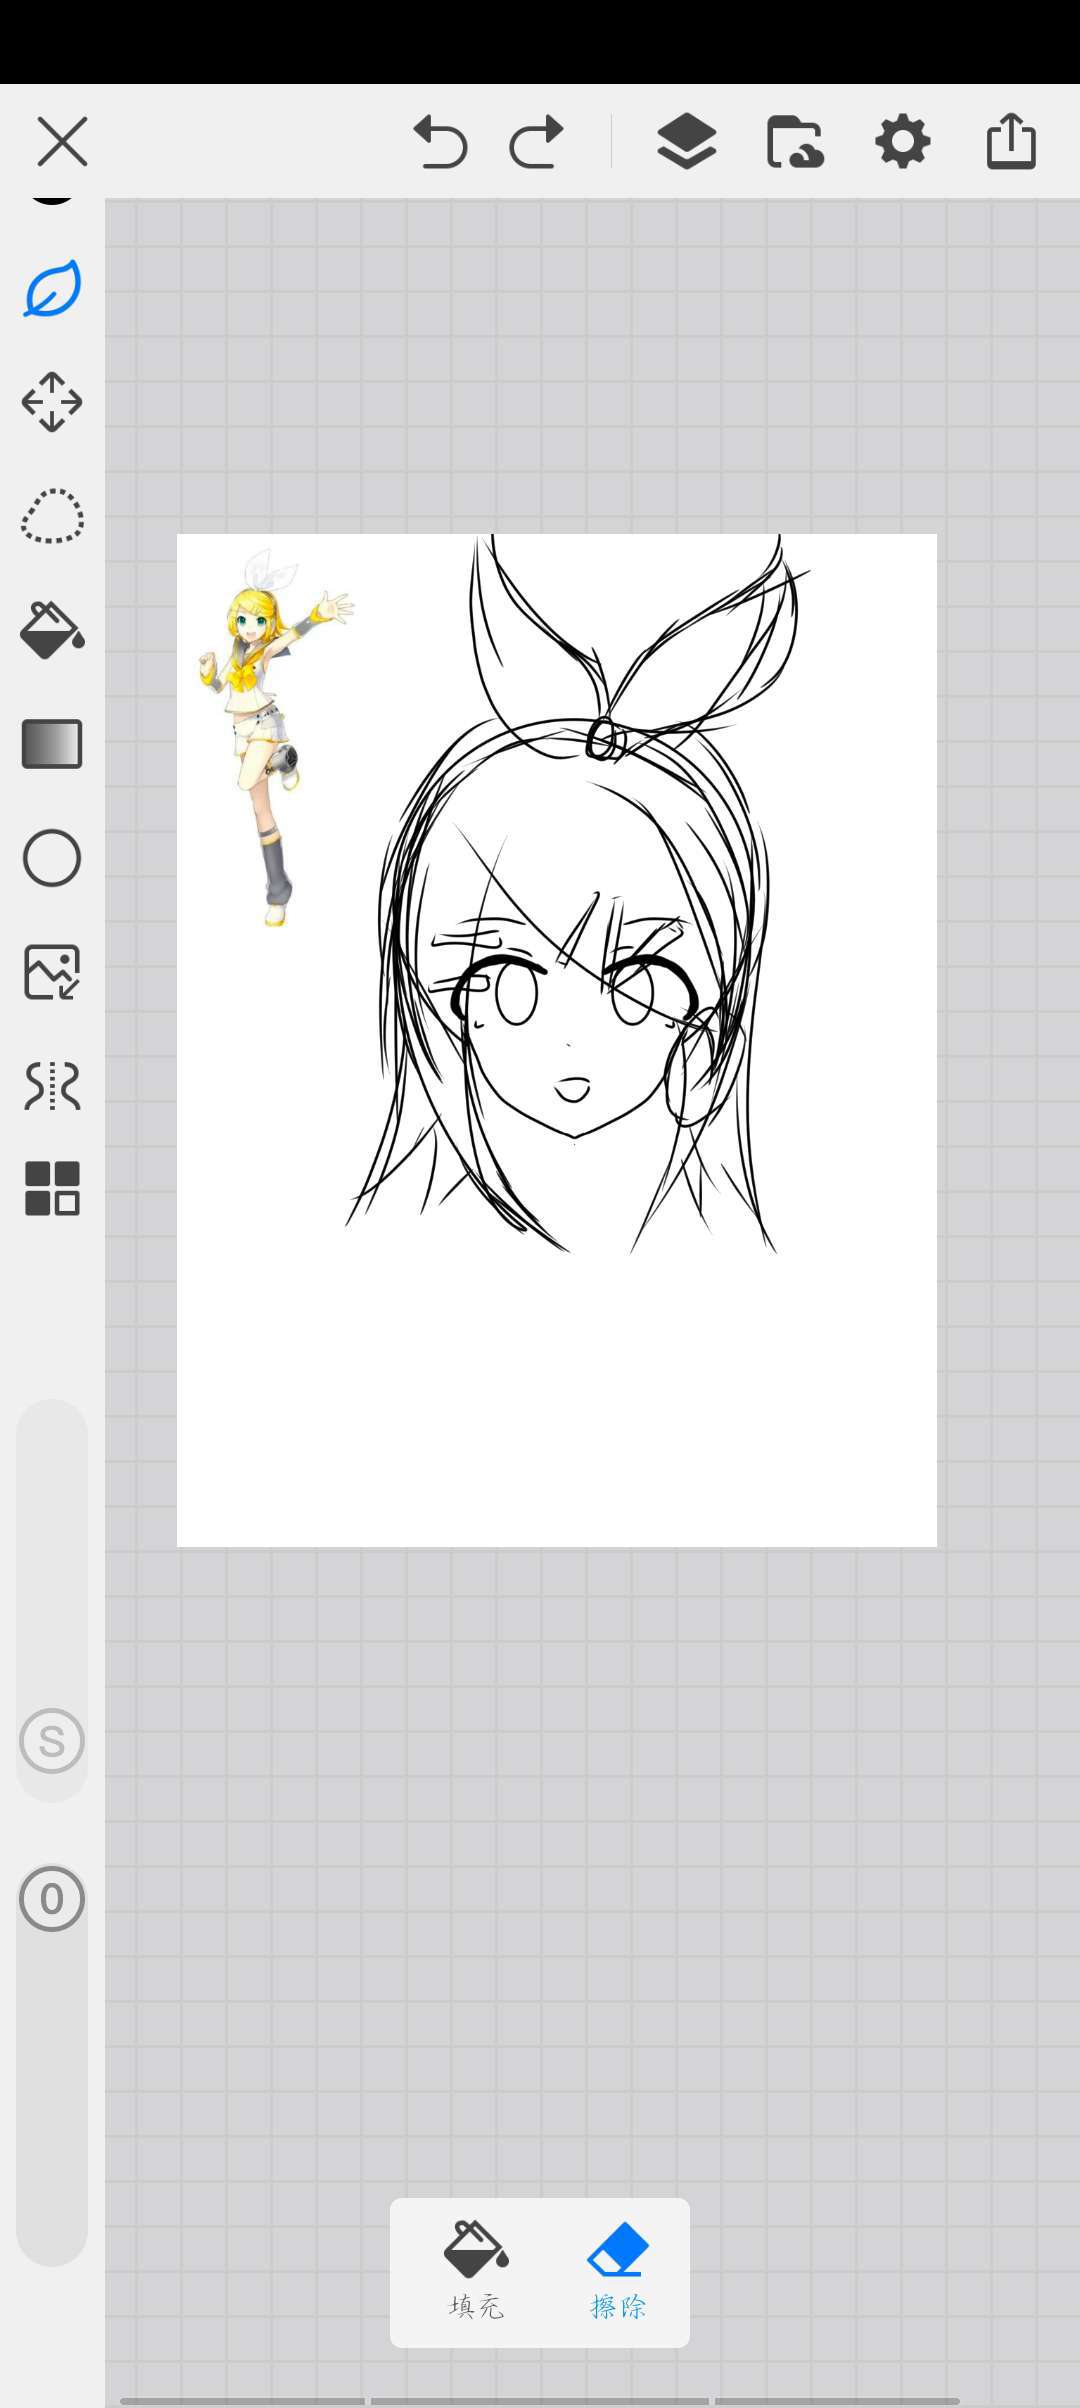Activate the lasso selection tool
The width and height of the screenshot is (1080, 2408).
pyautogui.click(x=52, y=516)
